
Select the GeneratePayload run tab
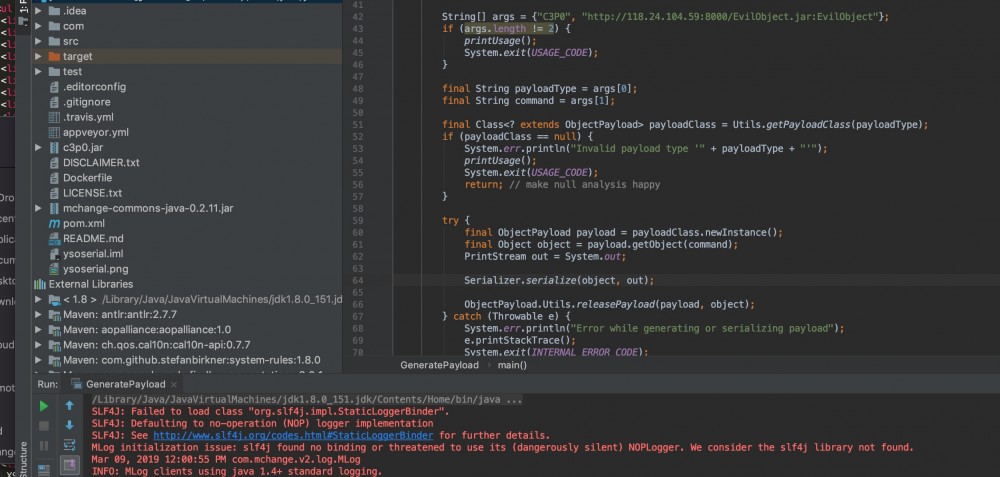[x=126, y=384]
